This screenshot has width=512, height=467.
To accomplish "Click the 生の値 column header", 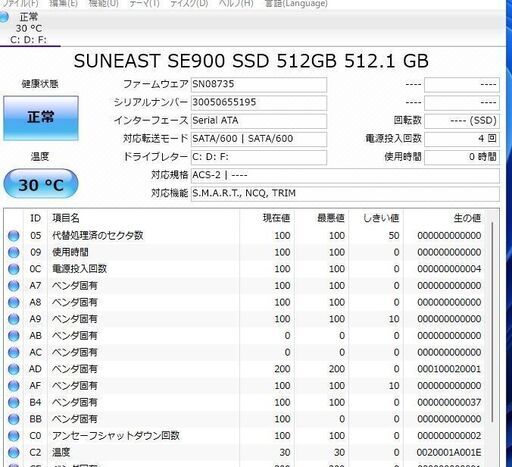I will pyautogui.click(x=444, y=218).
